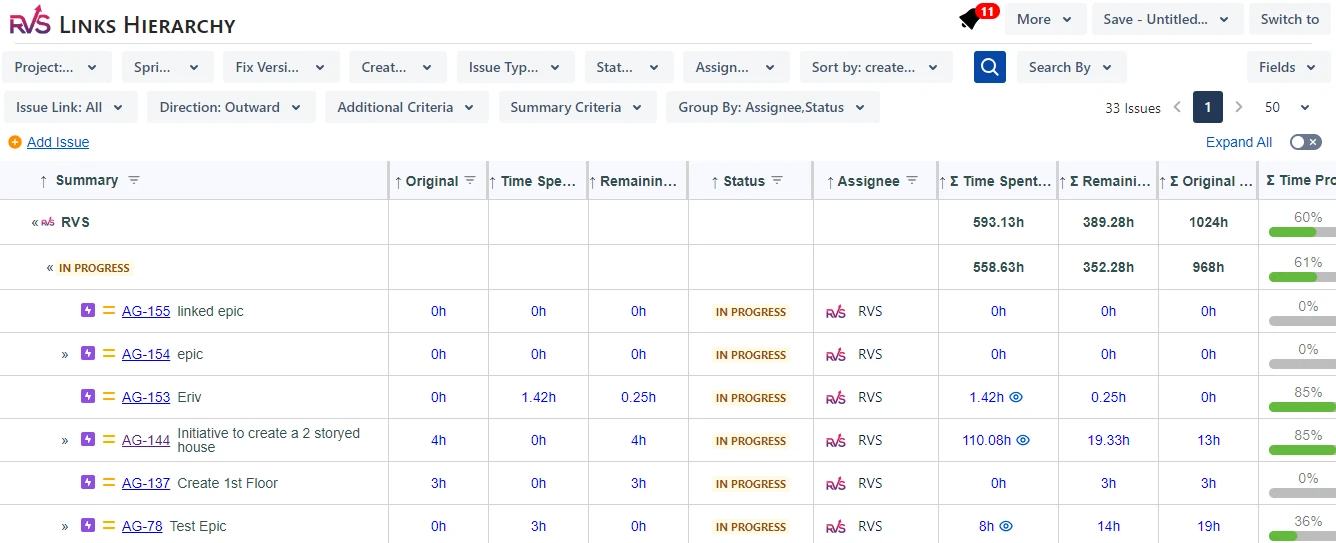This screenshot has height=543, width=1336.
Task: Click the RVS avatar in AG-137 row
Action: [x=835, y=483]
